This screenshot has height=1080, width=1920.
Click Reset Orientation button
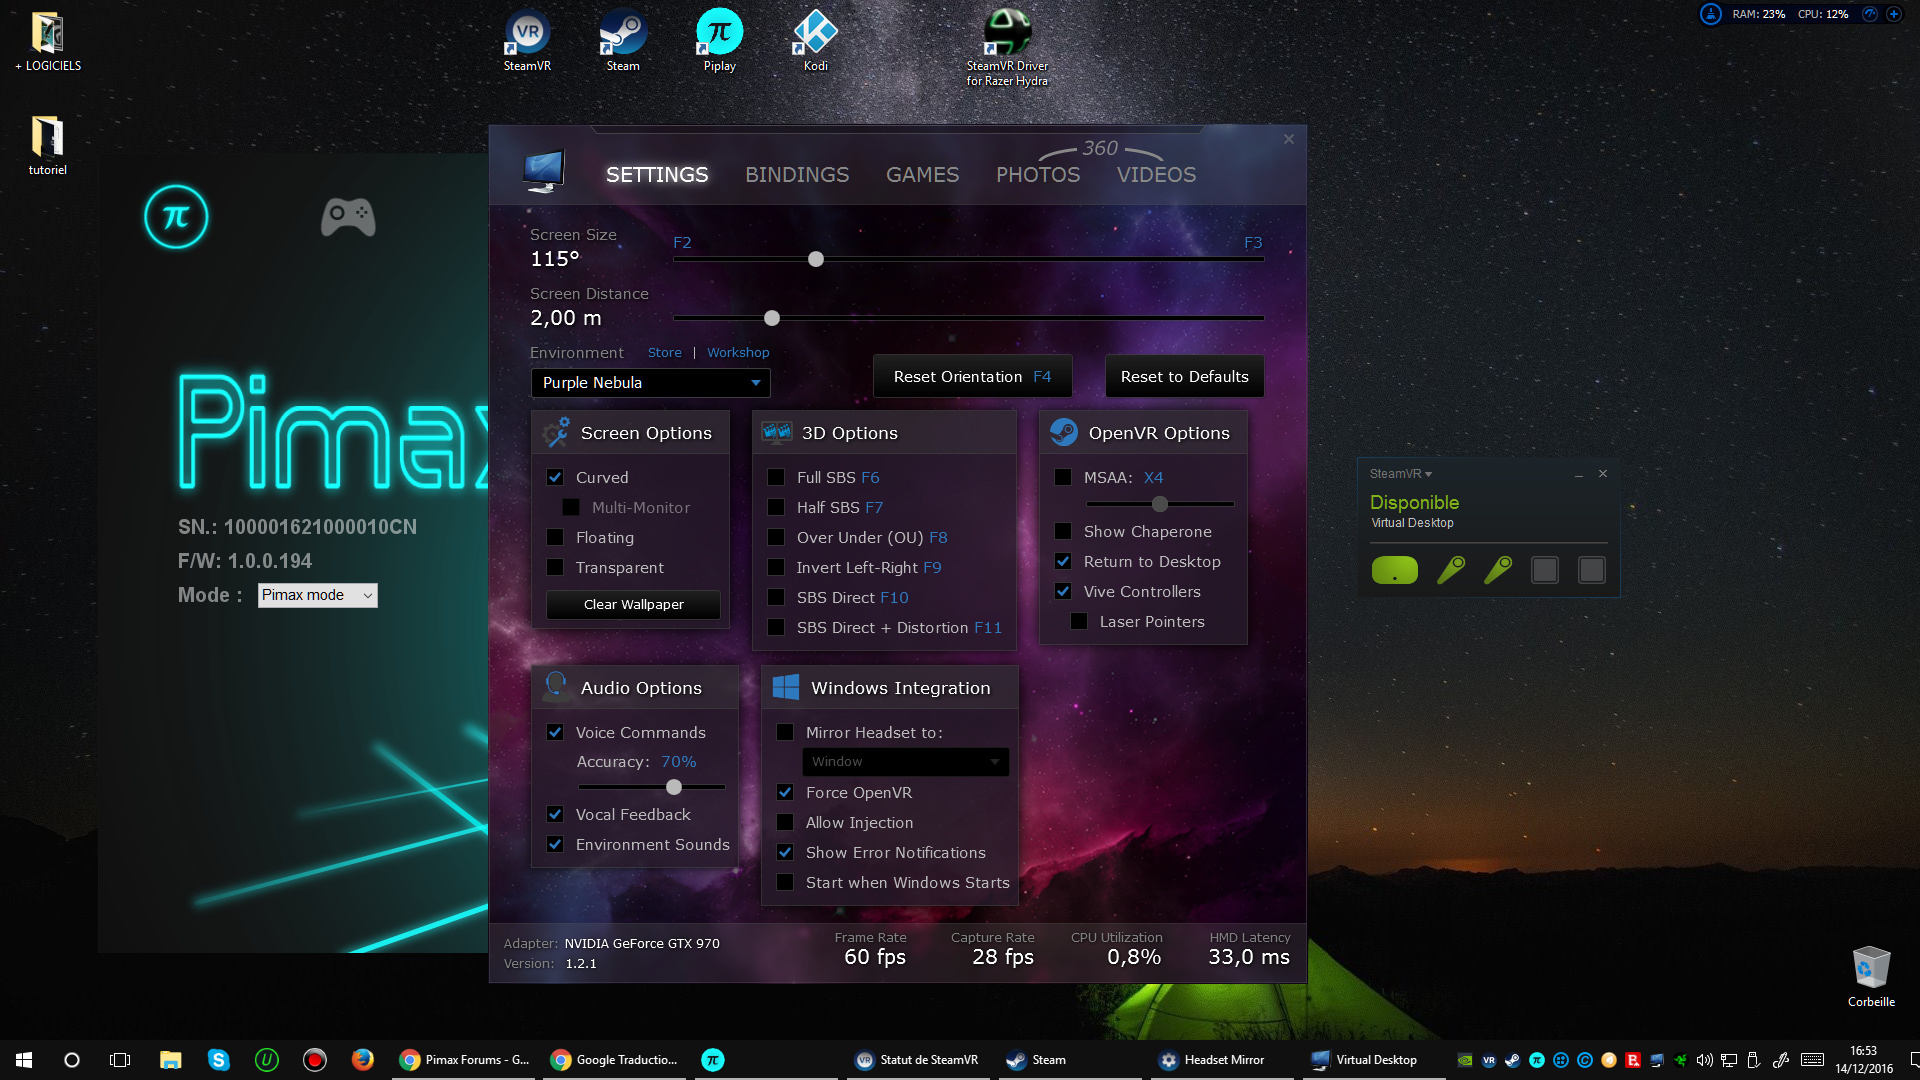(x=972, y=377)
